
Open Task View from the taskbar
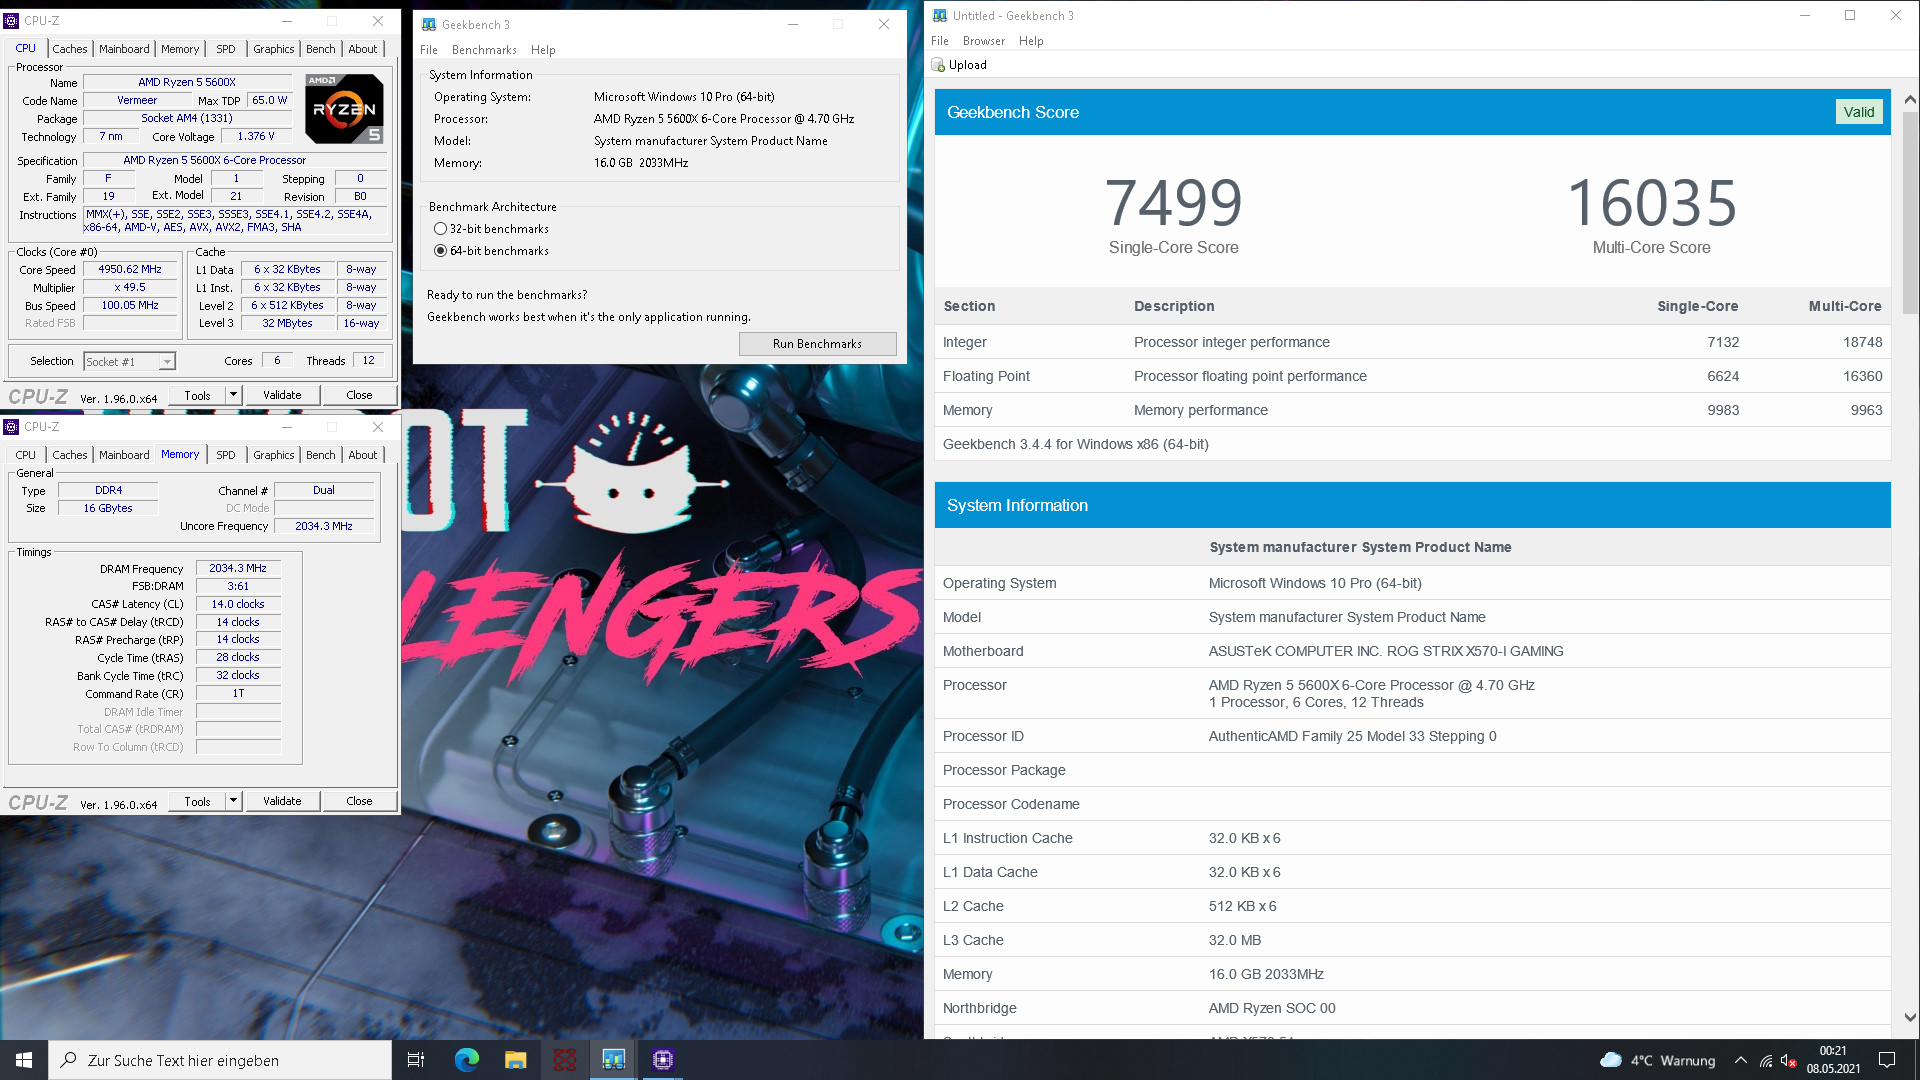tap(416, 1060)
